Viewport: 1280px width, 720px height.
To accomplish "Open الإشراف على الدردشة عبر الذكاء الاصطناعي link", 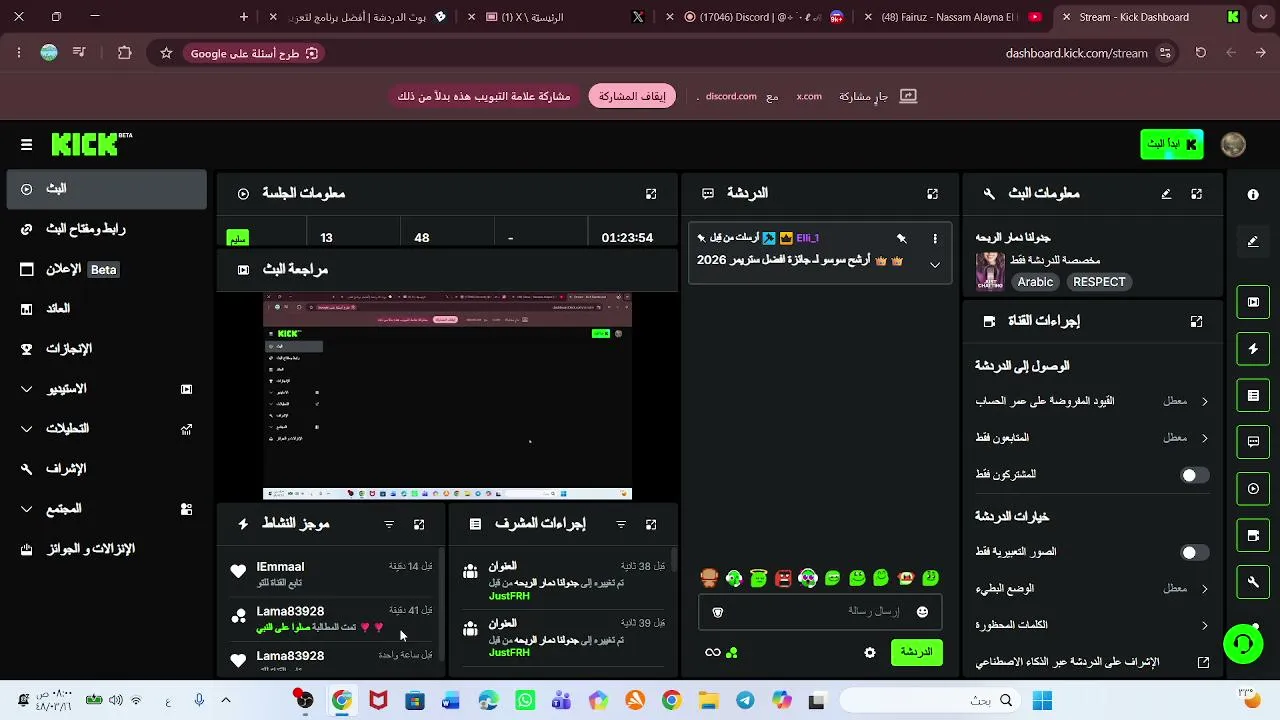I will pos(1092,662).
